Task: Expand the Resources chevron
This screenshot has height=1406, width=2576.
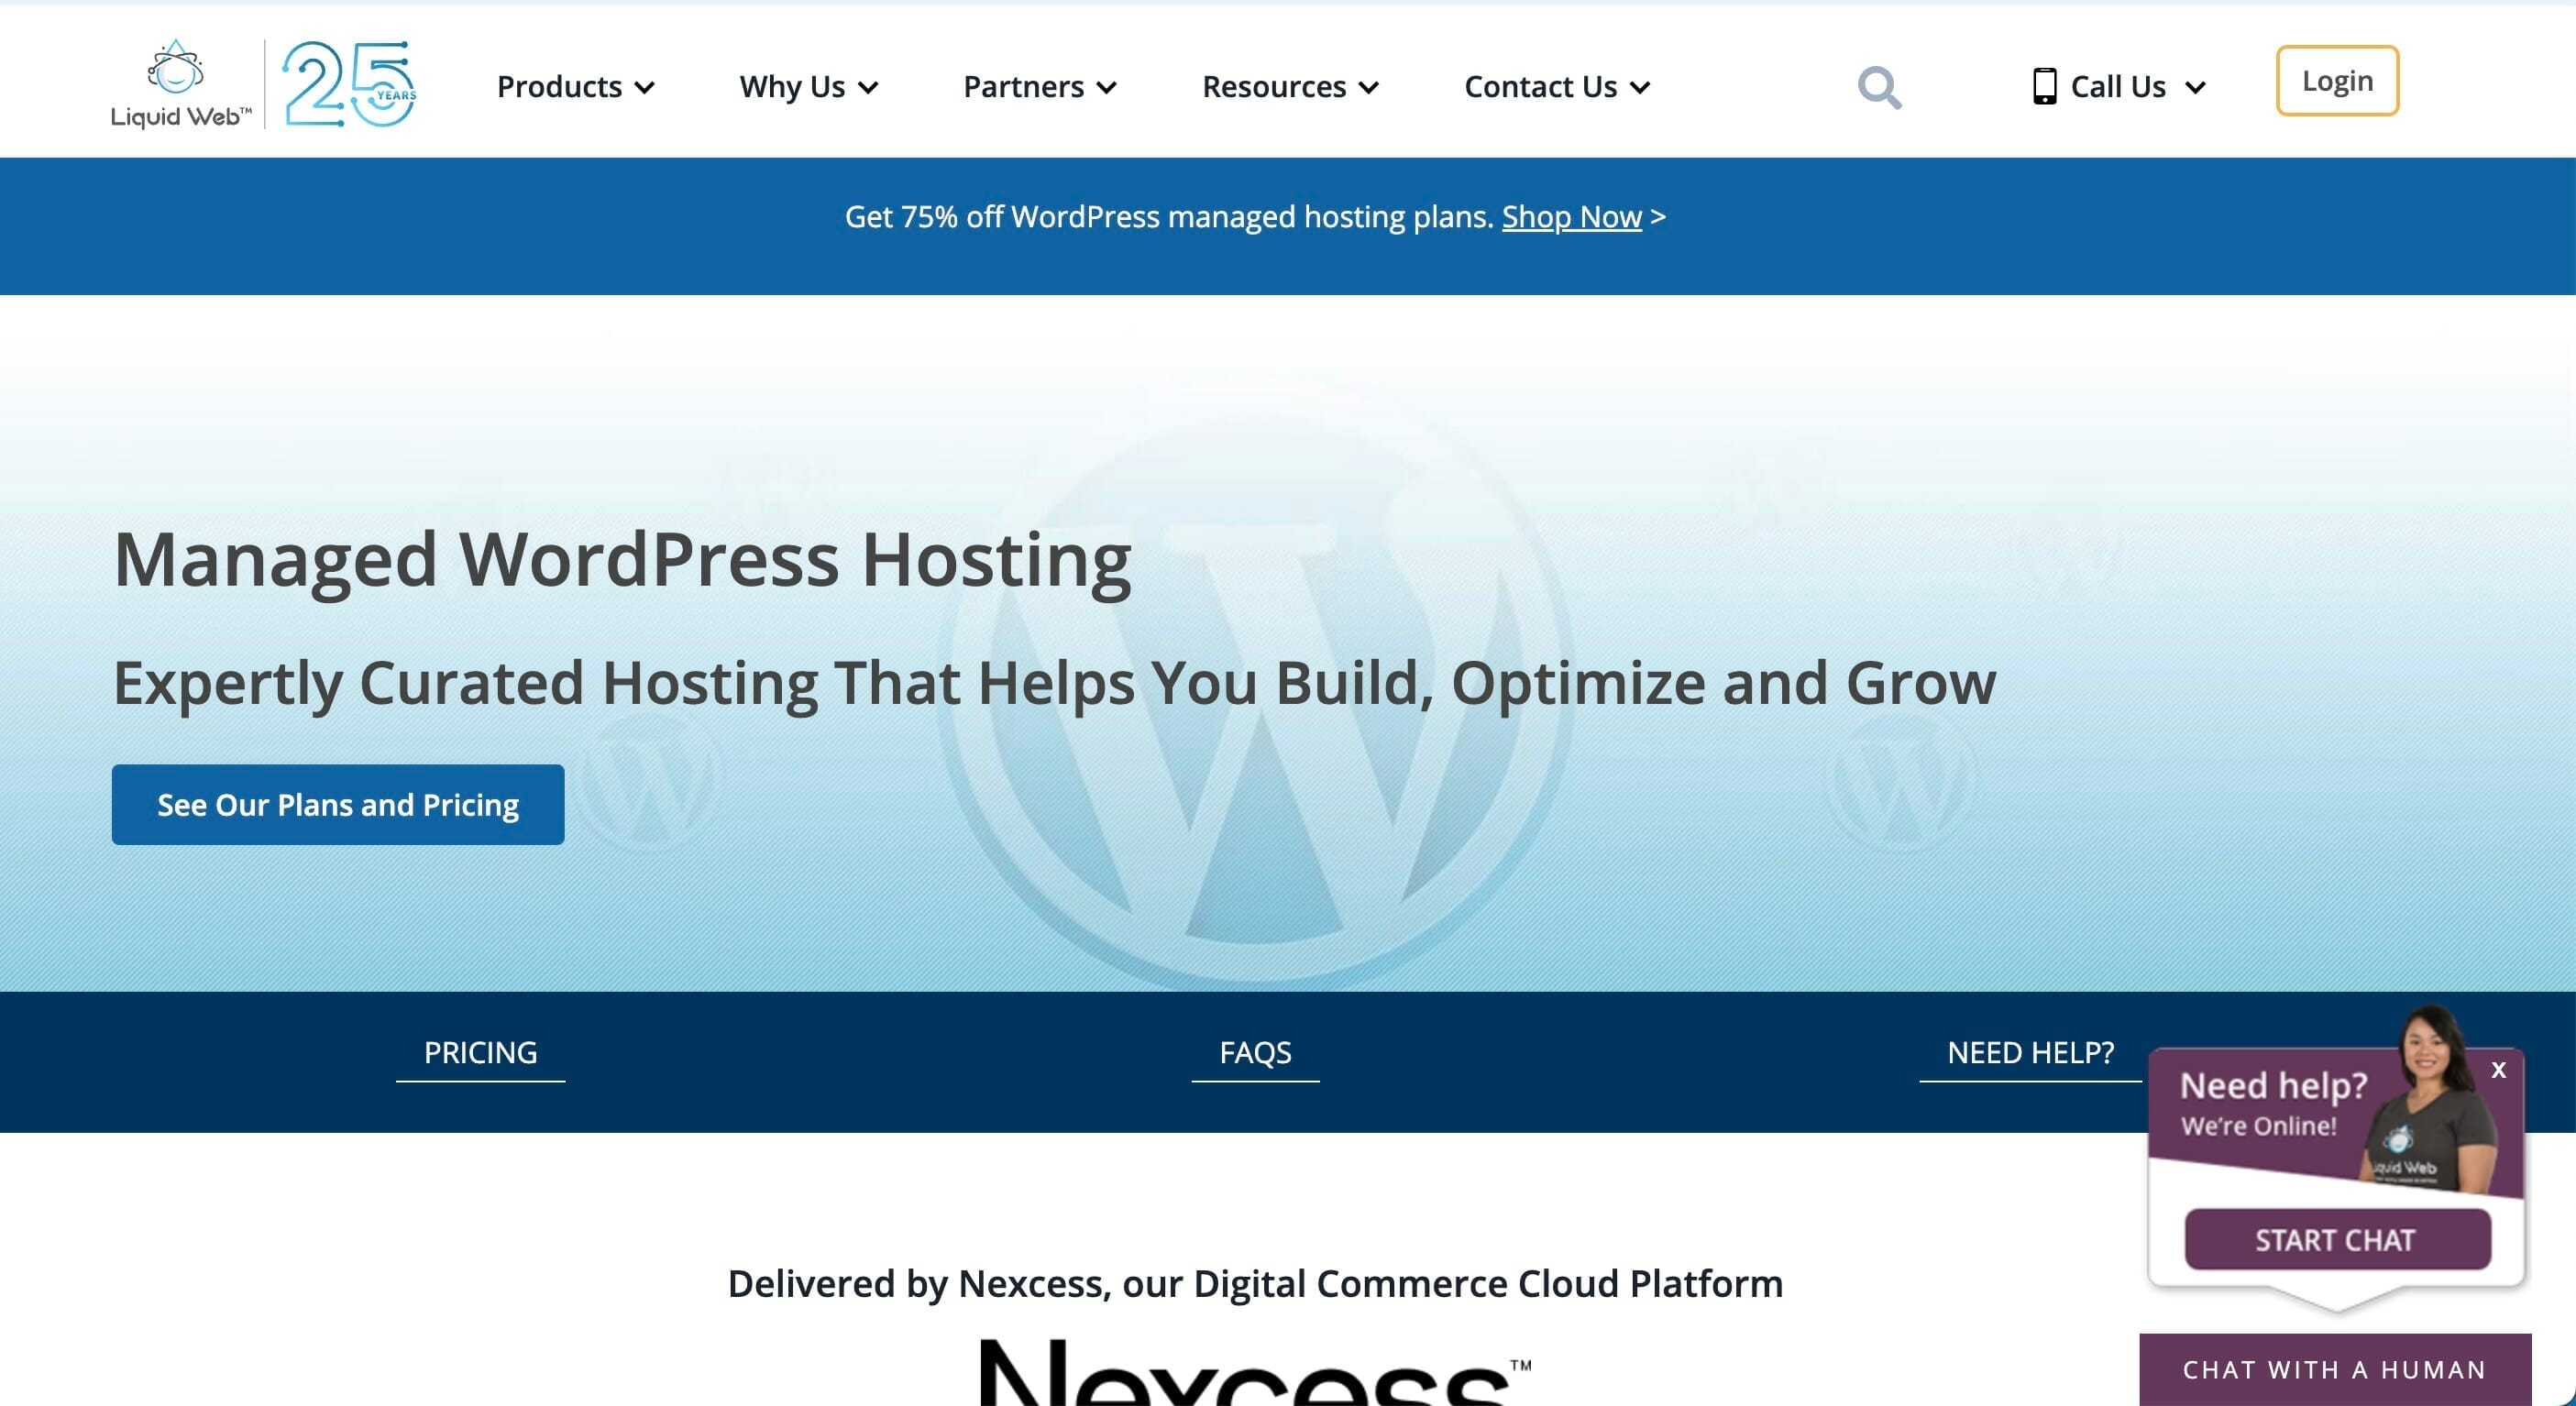Action: 1369,88
